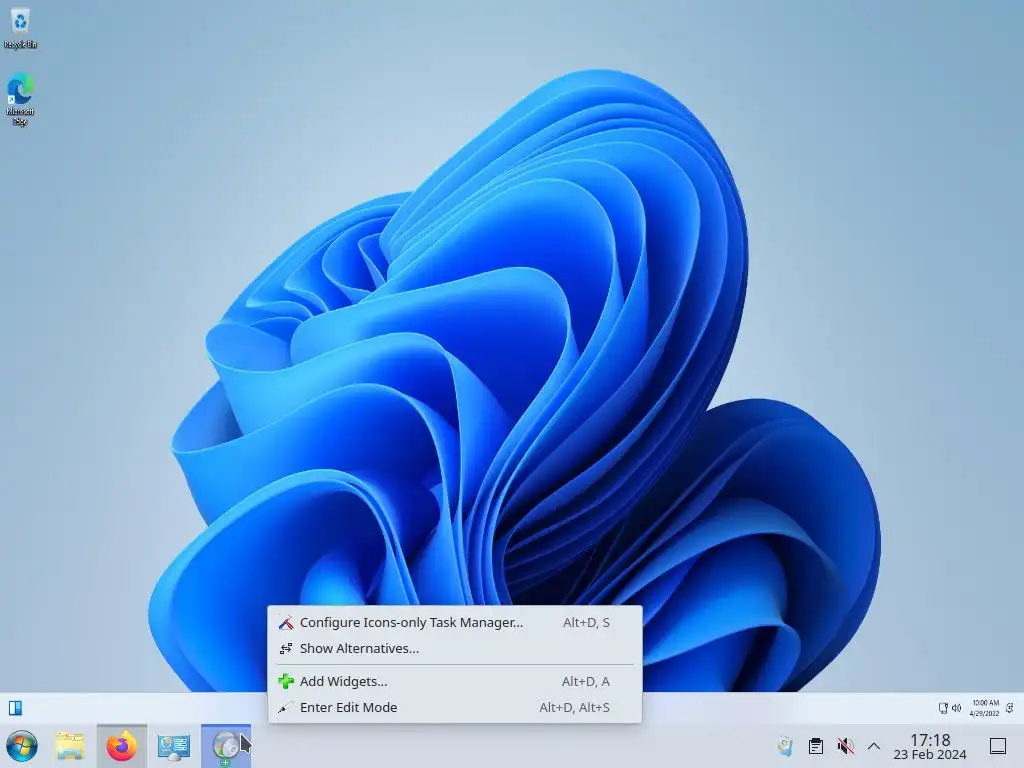Viewport: 1024px width, 768px height.
Task: Open the 17:18 clock and calendar
Action: pos(930,746)
